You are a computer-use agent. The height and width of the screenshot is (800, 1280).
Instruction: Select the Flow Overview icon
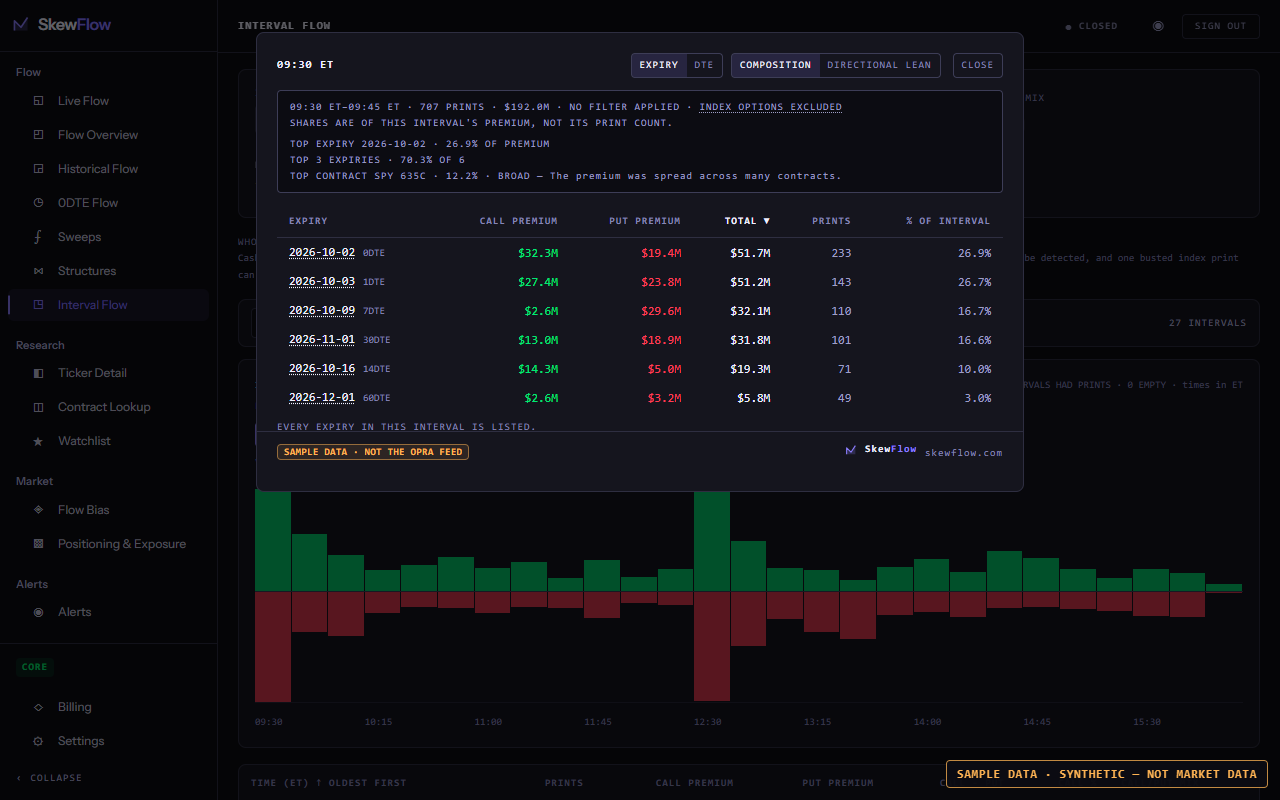[38, 135]
